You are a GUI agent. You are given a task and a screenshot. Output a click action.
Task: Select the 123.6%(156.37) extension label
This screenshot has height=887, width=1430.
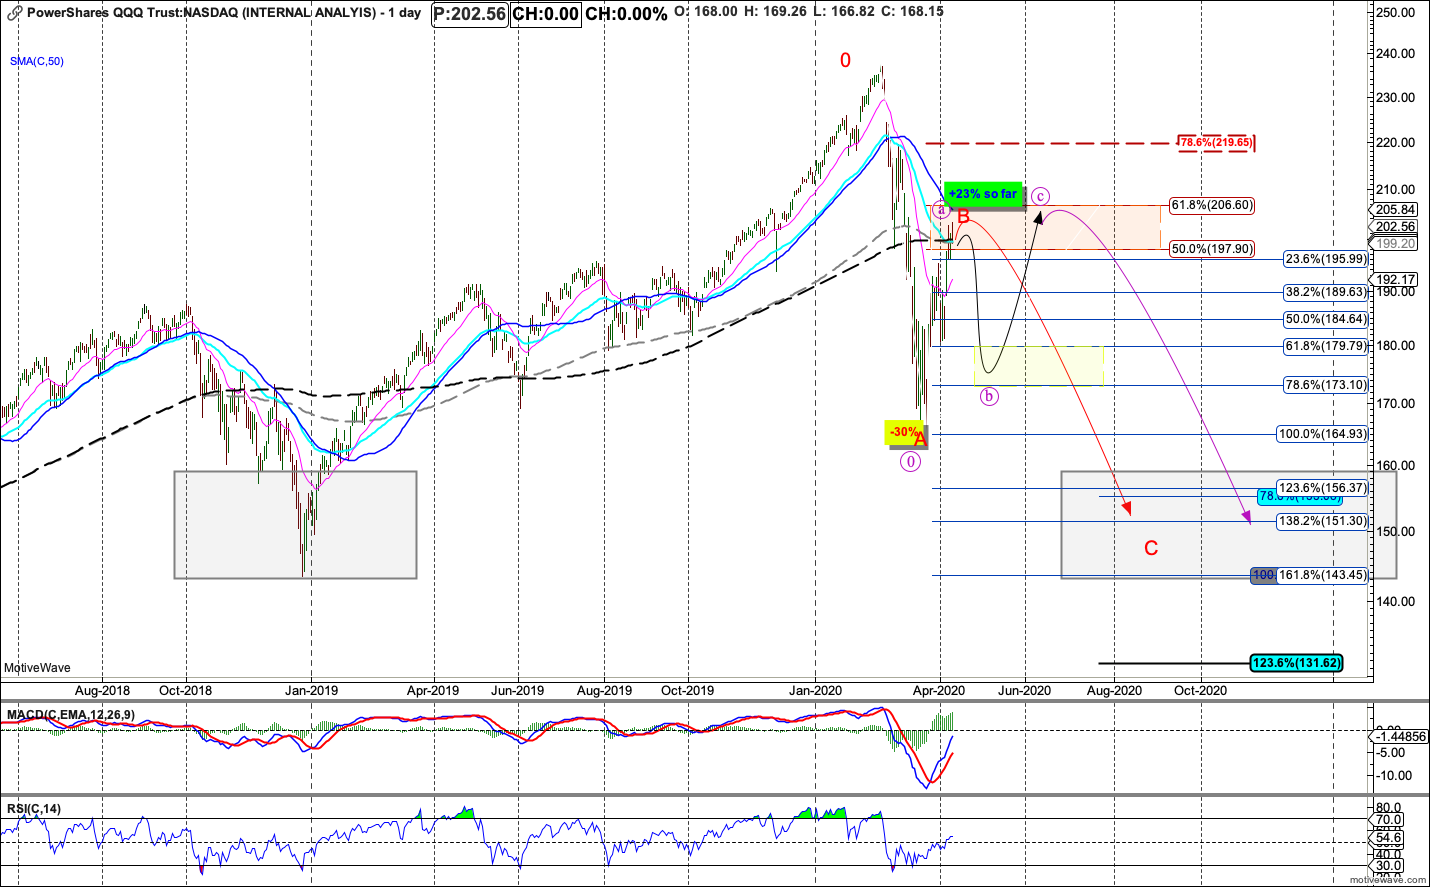(1323, 488)
